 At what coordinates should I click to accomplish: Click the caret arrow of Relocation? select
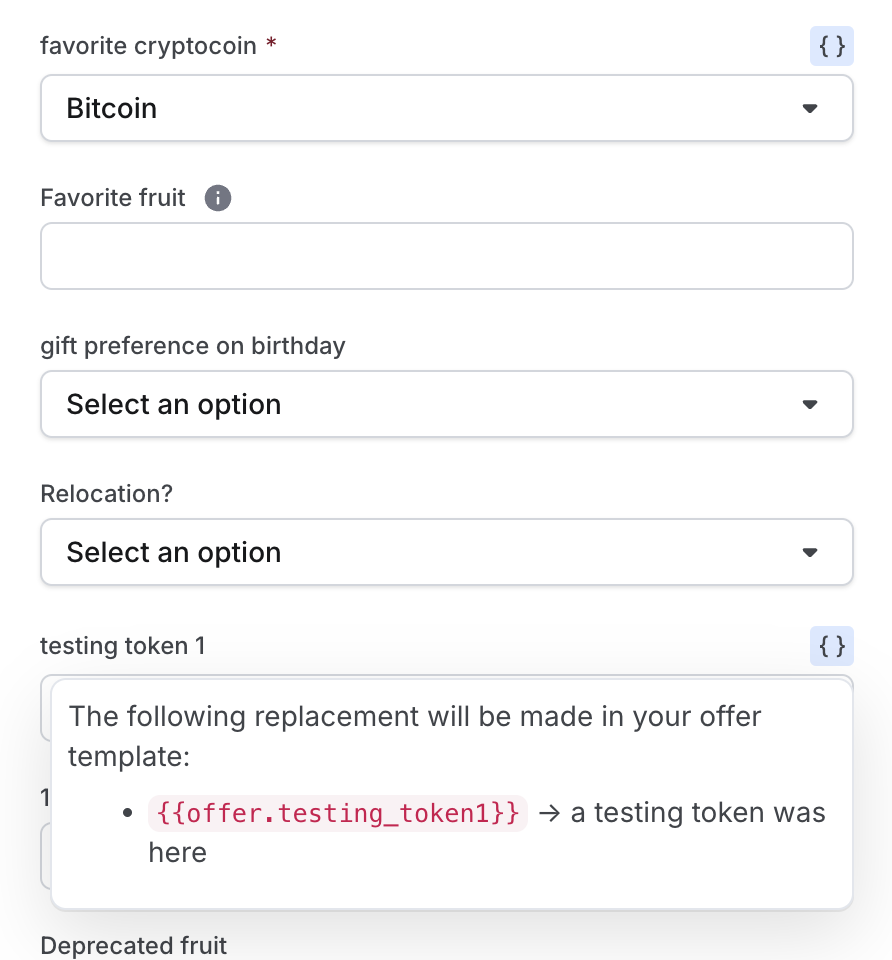[810, 553]
